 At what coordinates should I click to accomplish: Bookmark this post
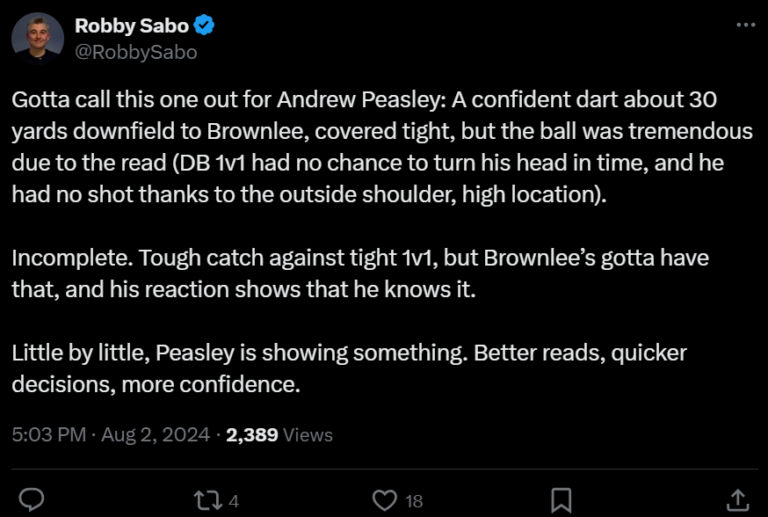[x=562, y=498]
